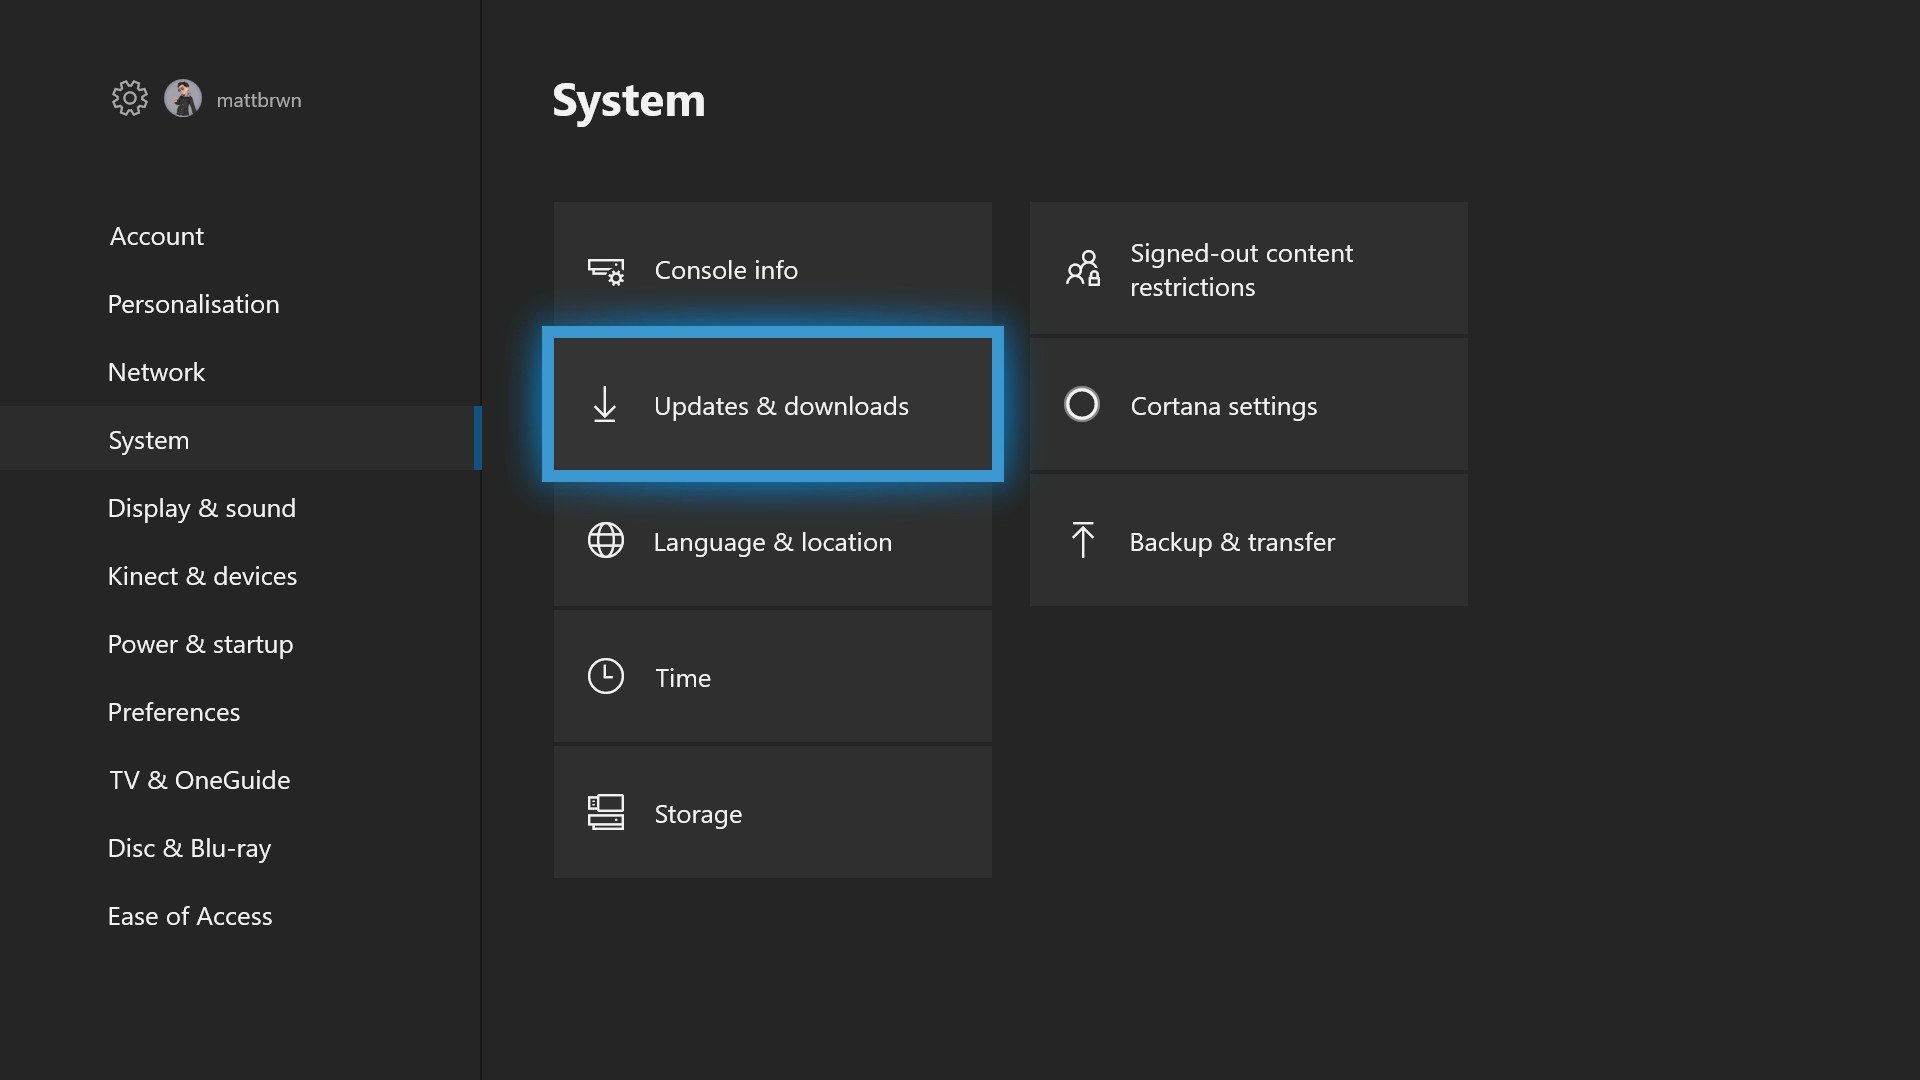Select Account from left menu
Image resolution: width=1920 pixels, height=1080 pixels.
tap(156, 235)
